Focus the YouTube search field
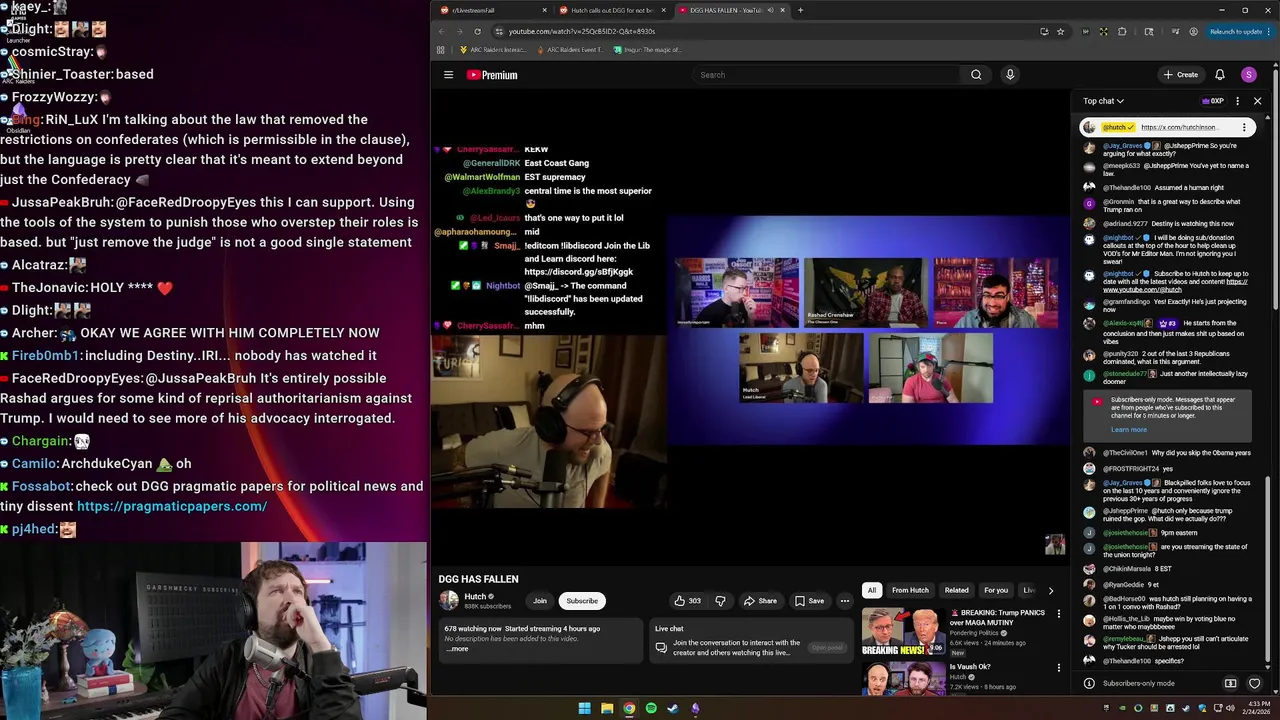1280x720 pixels. click(826, 75)
